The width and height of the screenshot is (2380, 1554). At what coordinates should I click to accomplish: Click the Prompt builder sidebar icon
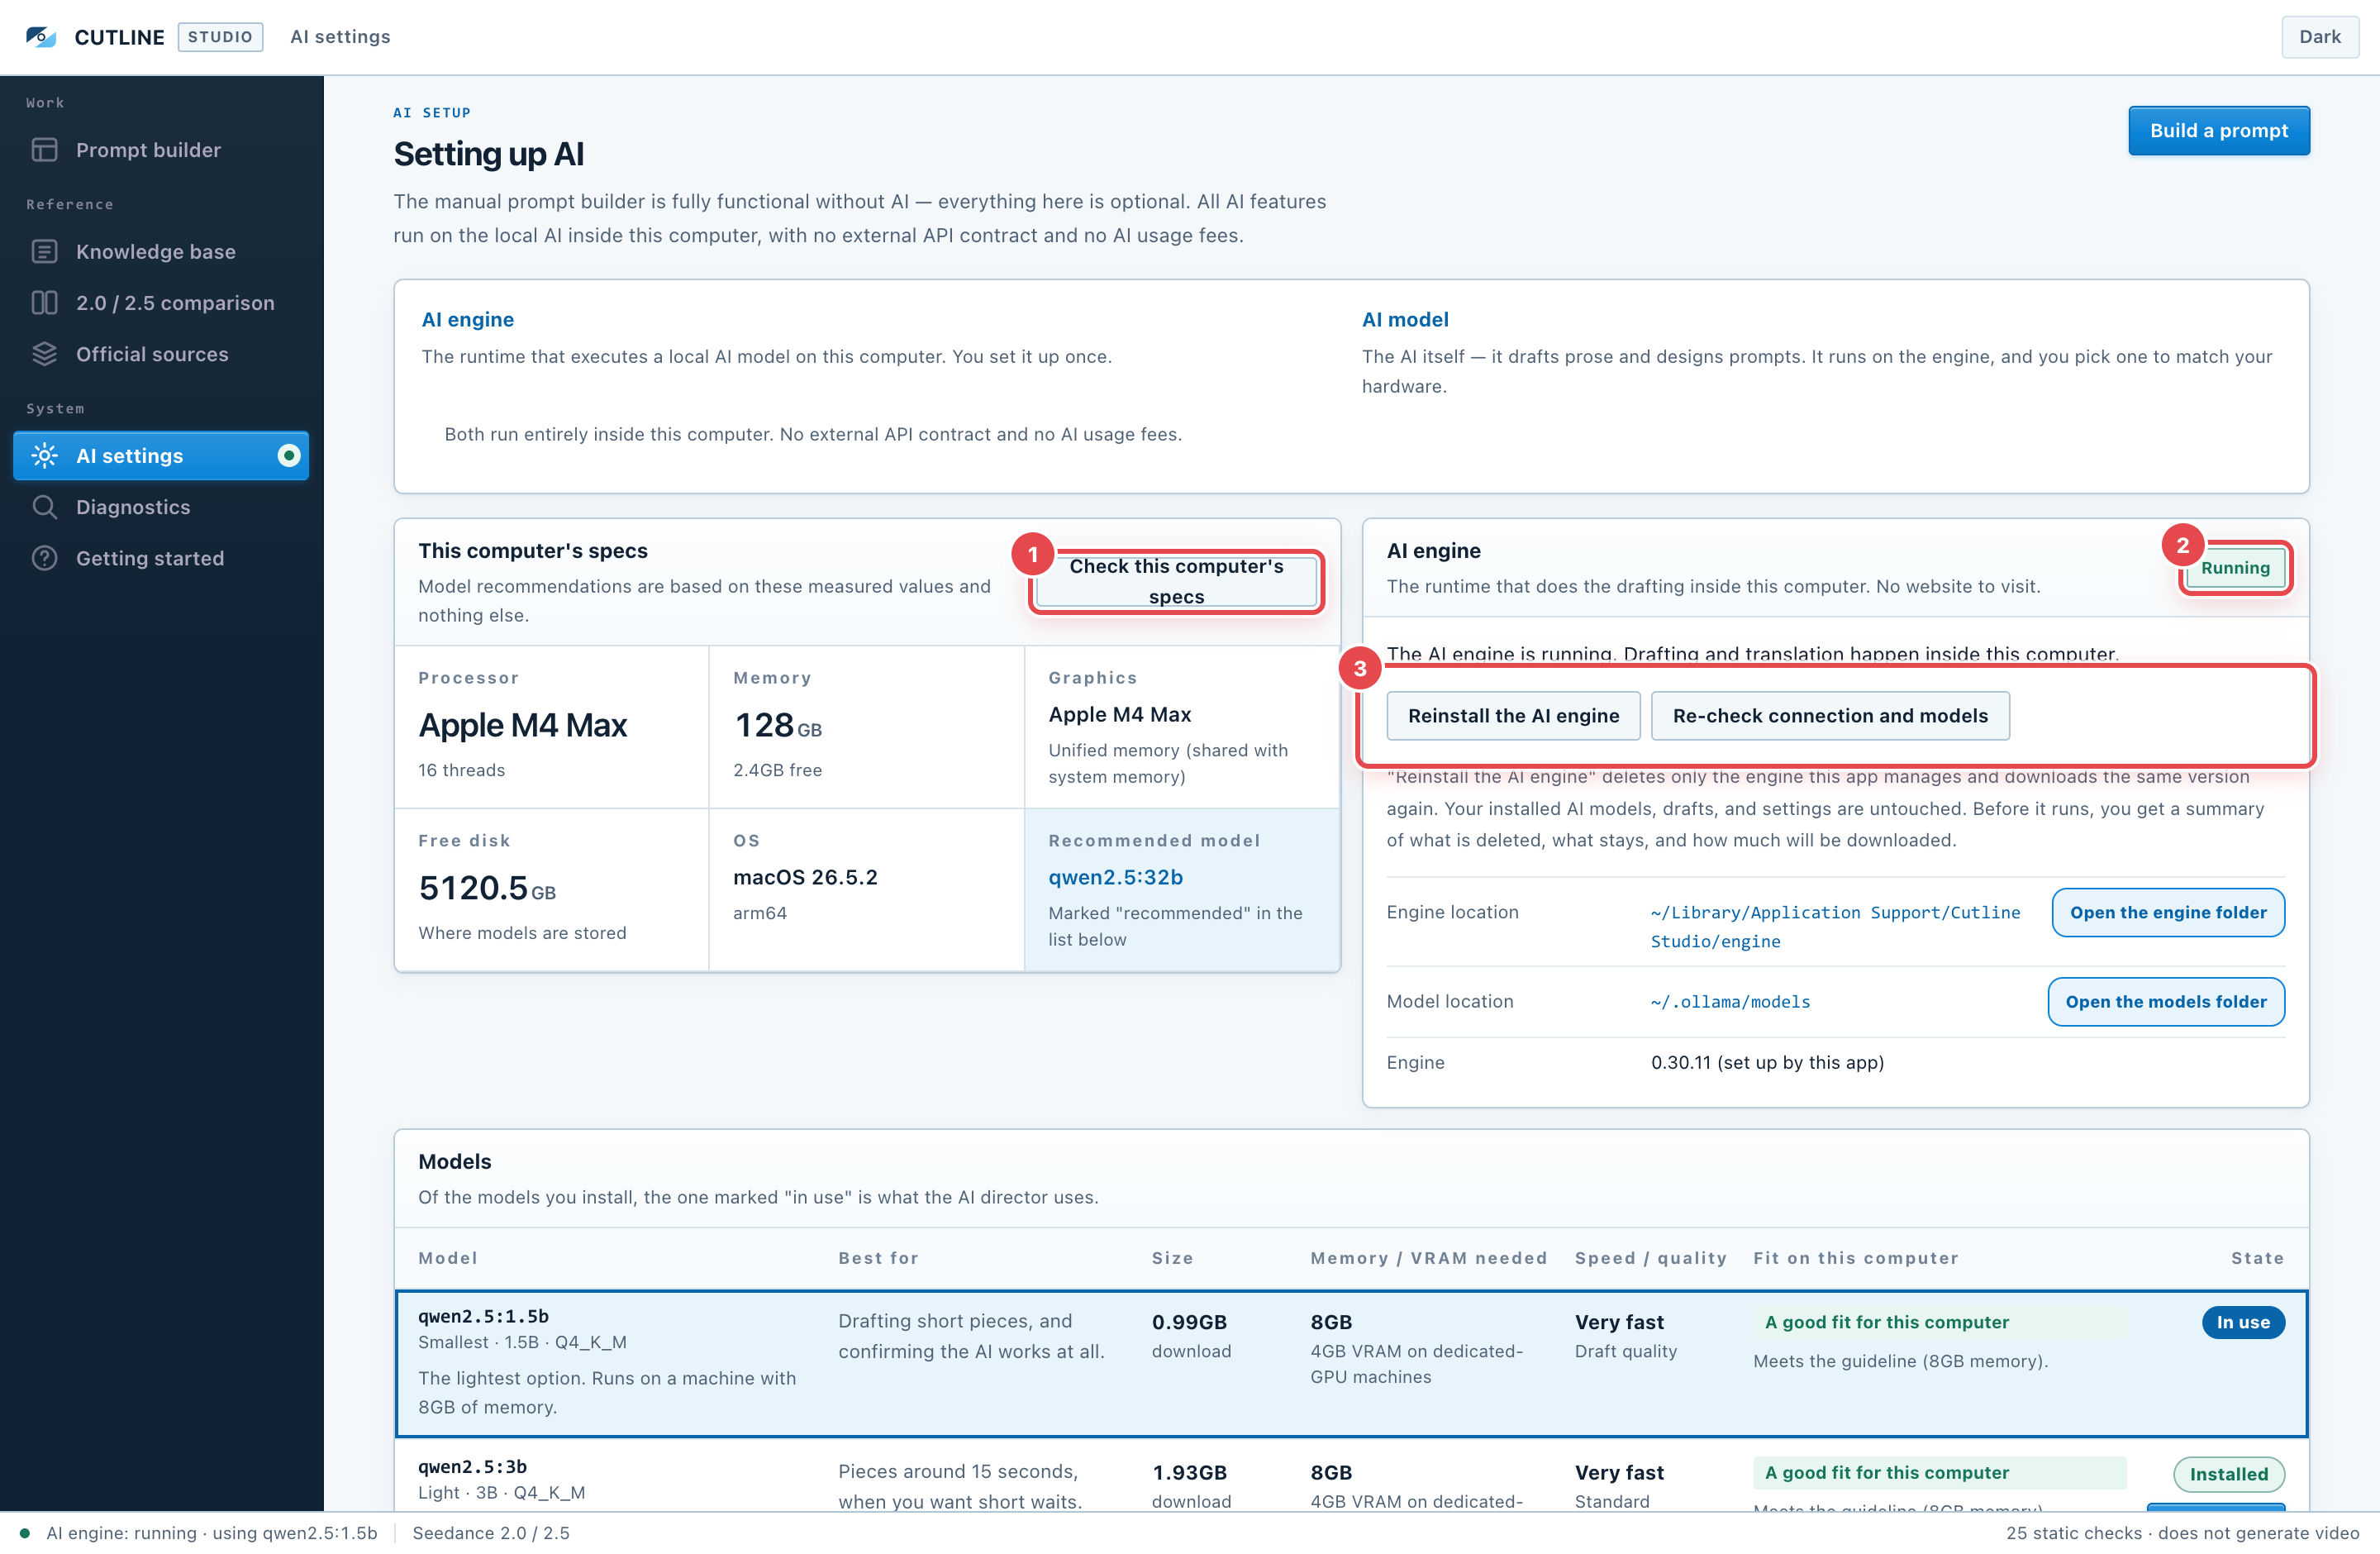(45, 150)
